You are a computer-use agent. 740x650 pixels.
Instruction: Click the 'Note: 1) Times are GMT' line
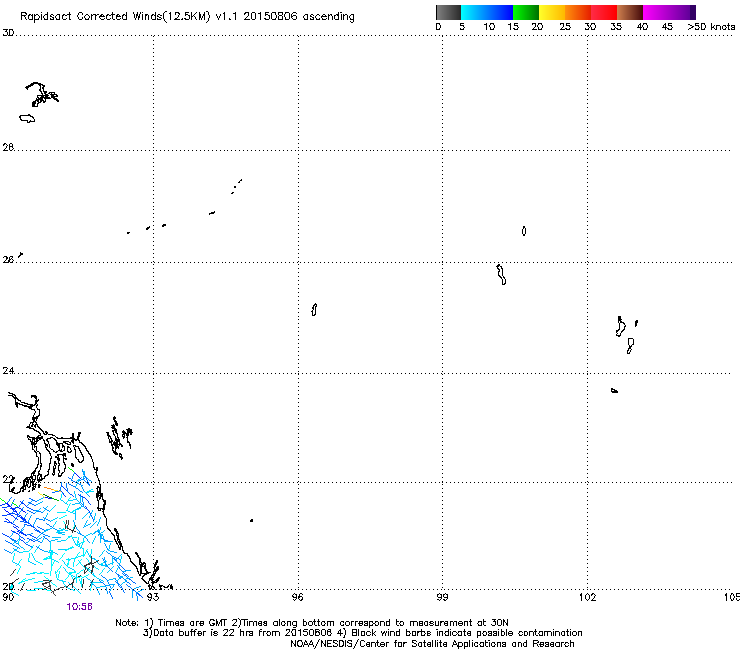(312, 623)
